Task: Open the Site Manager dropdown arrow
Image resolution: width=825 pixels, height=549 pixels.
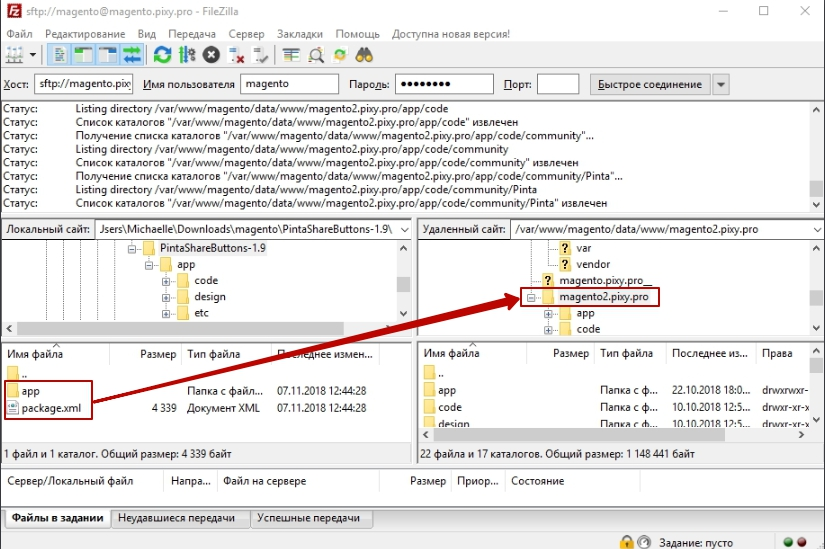Action: (x=33, y=55)
